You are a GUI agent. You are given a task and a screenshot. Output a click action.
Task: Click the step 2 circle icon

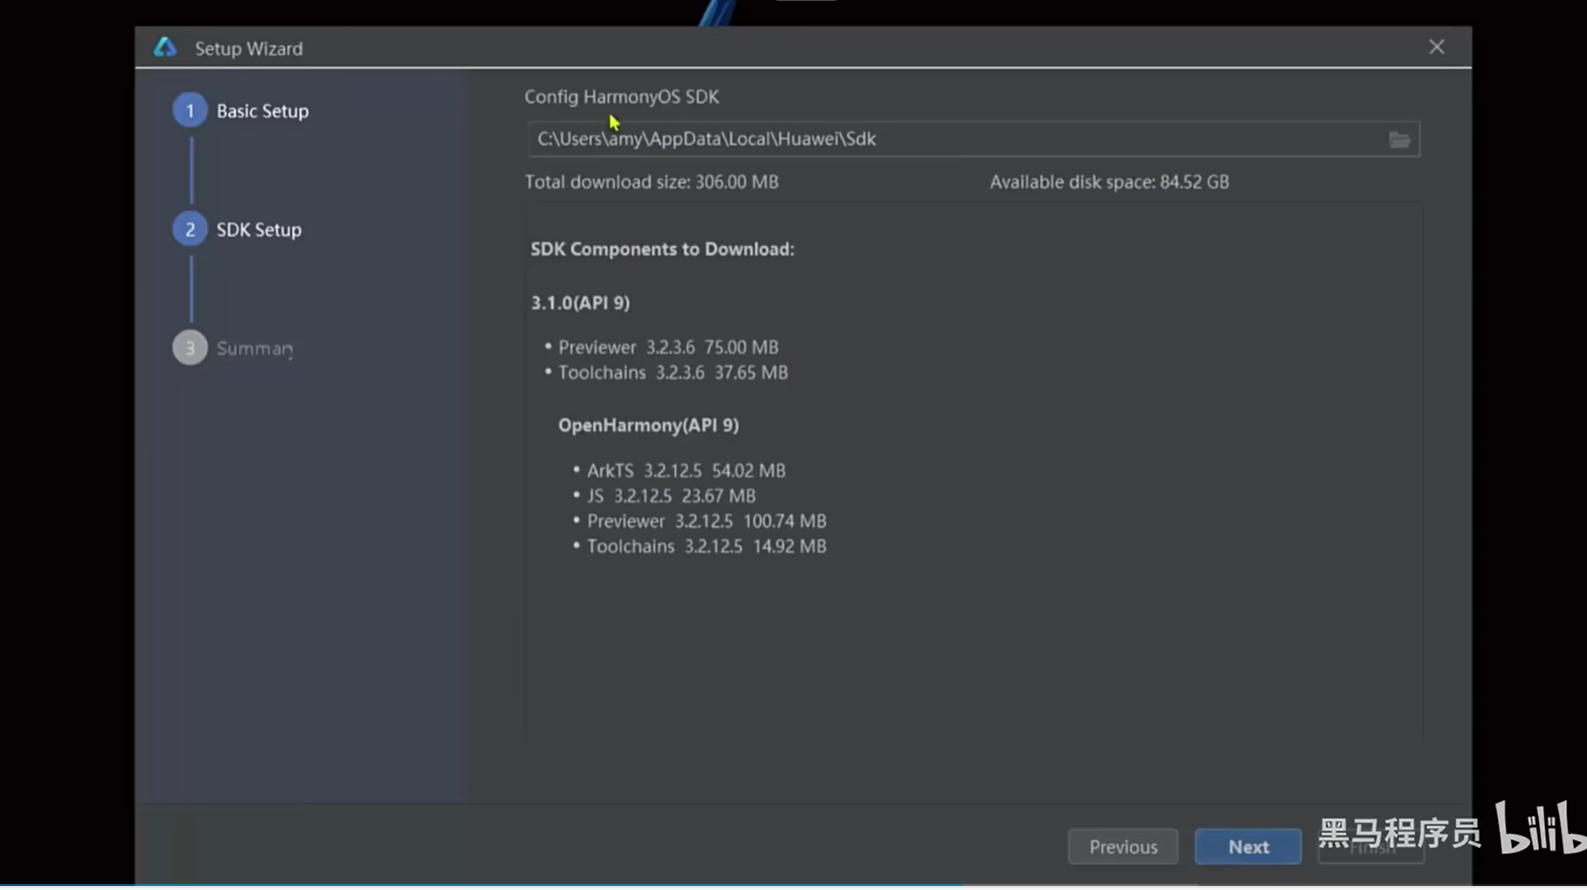click(x=190, y=230)
